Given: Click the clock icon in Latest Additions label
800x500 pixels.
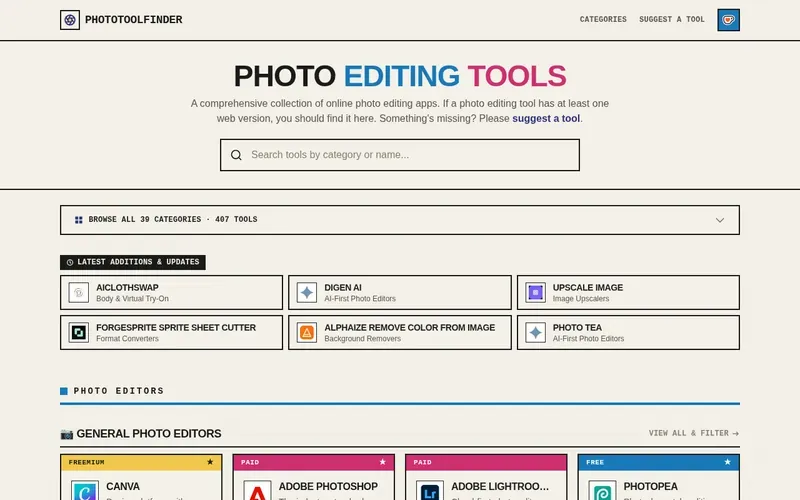Looking at the screenshot, I should click(x=70, y=262).
